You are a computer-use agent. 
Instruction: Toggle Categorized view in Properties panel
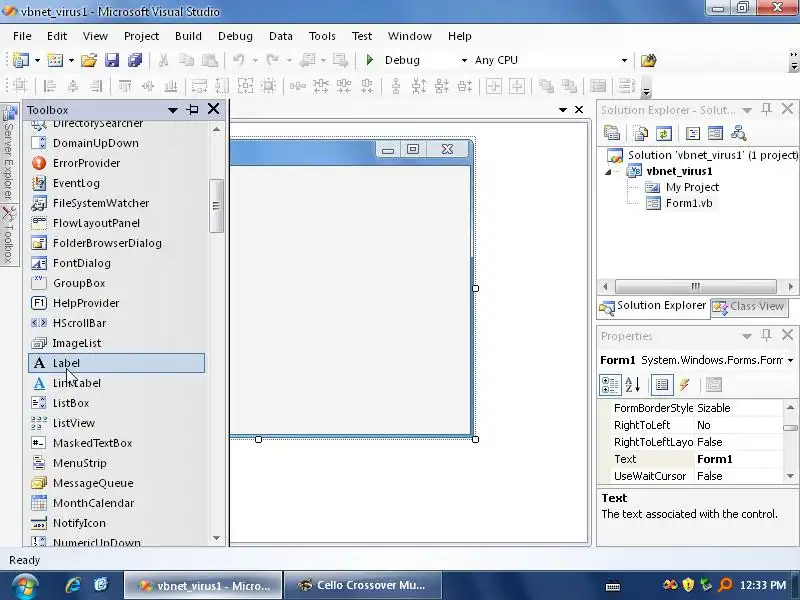(610, 385)
